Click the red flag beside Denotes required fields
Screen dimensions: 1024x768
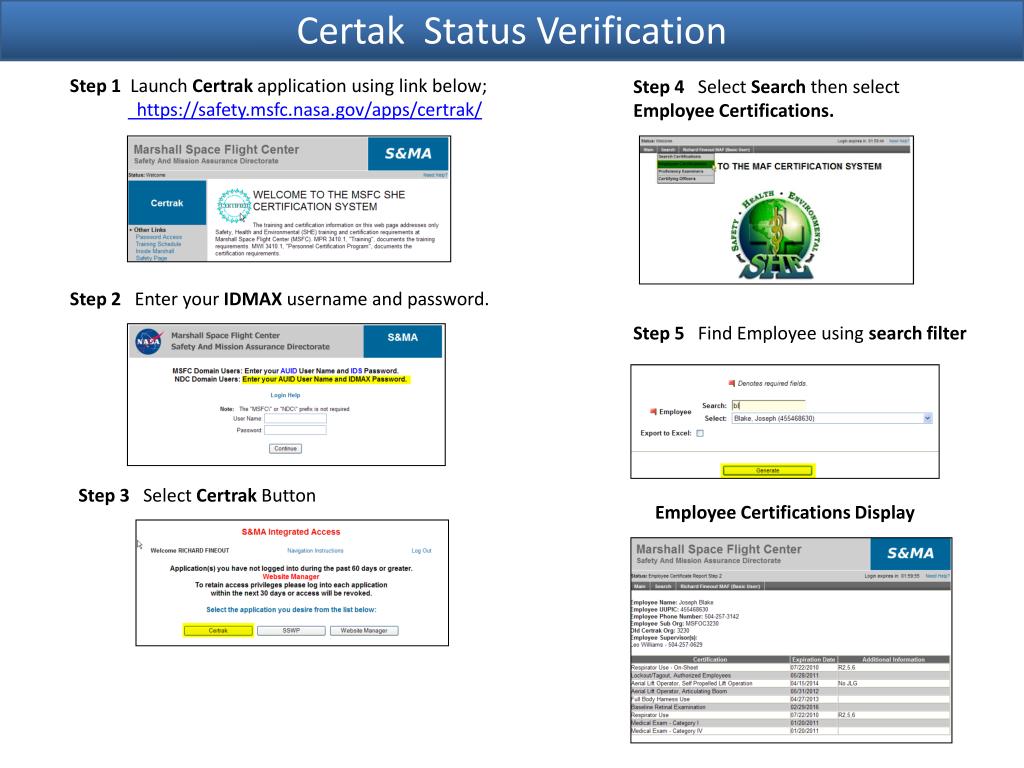click(x=731, y=383)
